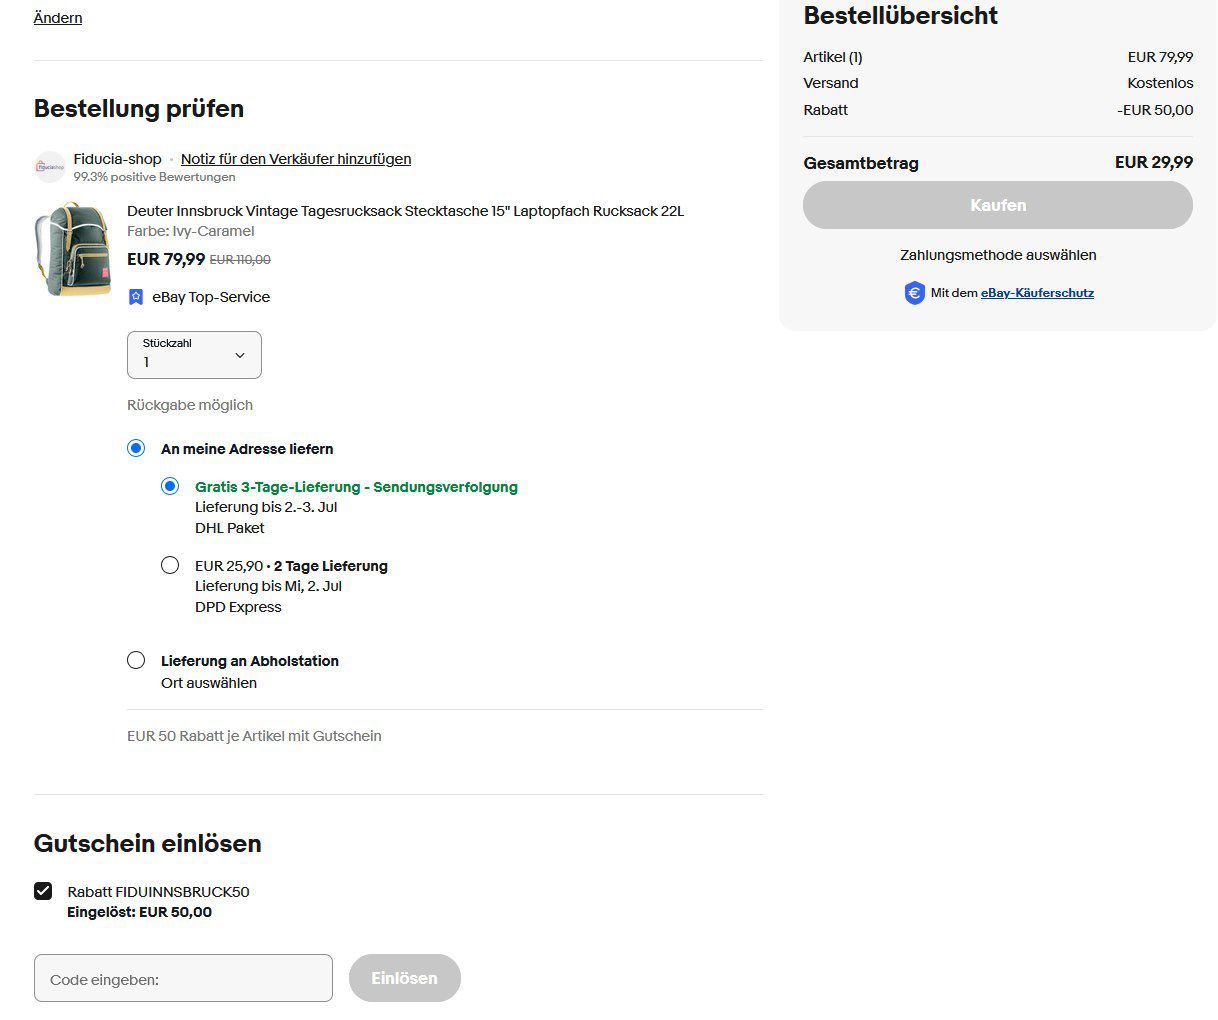Click the 'Lieferung bis 2.-3. Jul' text
The width and height of the screenshot is (1218, 1020).
click(x=266, y=507)
